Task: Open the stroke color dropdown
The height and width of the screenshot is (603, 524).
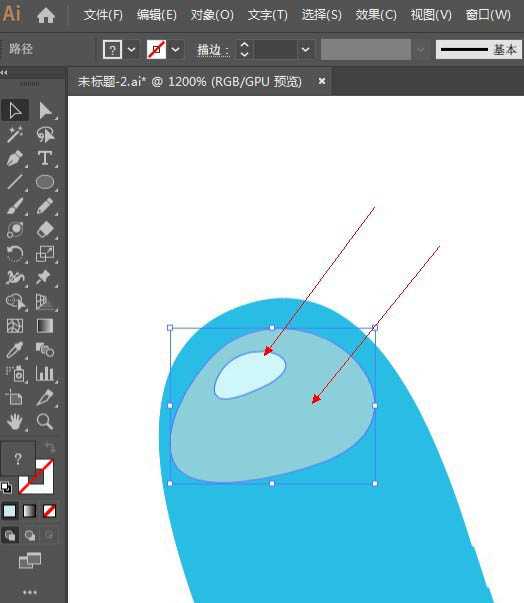Action: 175,49
